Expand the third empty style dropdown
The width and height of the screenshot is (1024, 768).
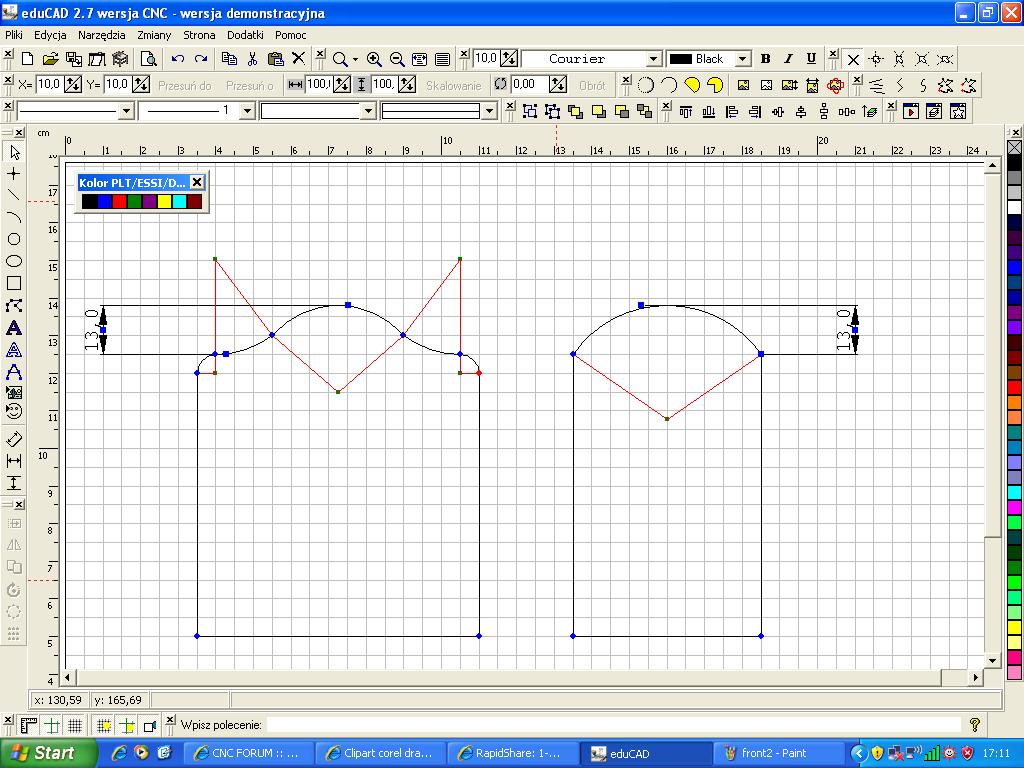tap(368, 112)
